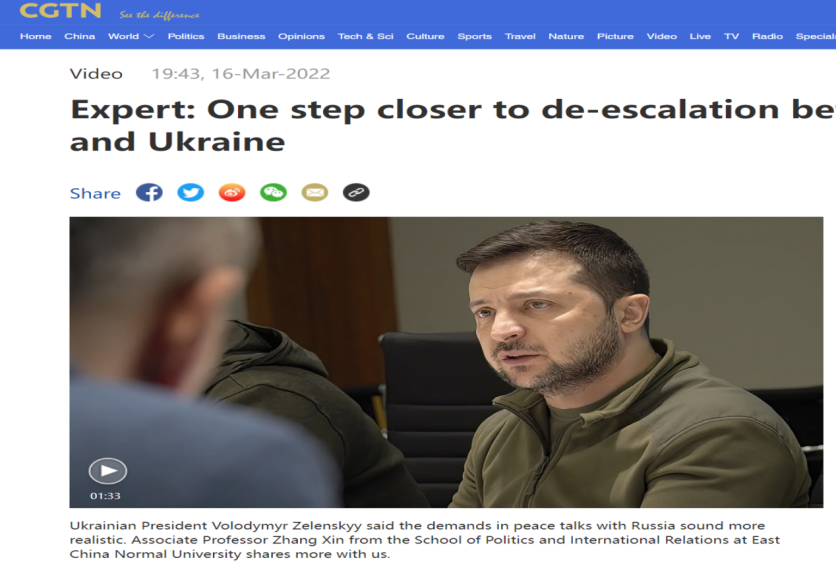Click the Zelenskyy video thumbnail

pos(446,362)
